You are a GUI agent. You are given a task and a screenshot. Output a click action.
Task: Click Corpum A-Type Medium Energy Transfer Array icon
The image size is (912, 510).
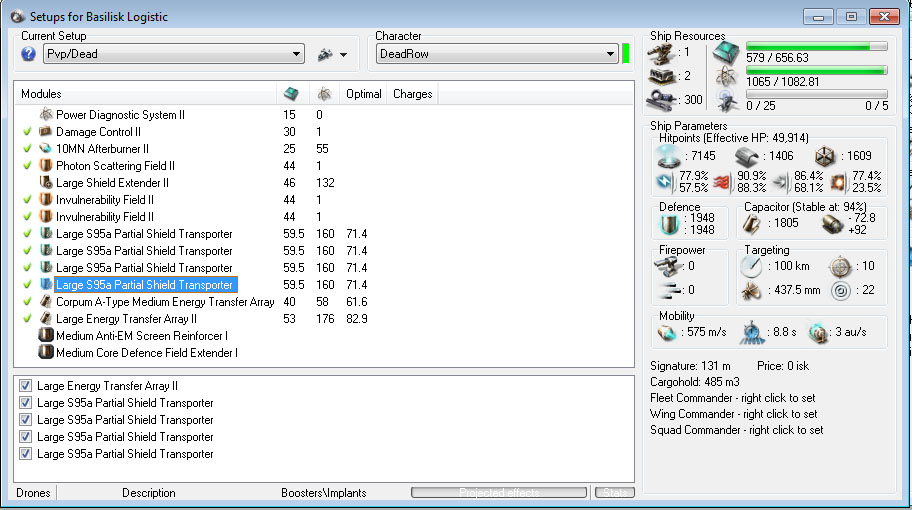(46, 301)
